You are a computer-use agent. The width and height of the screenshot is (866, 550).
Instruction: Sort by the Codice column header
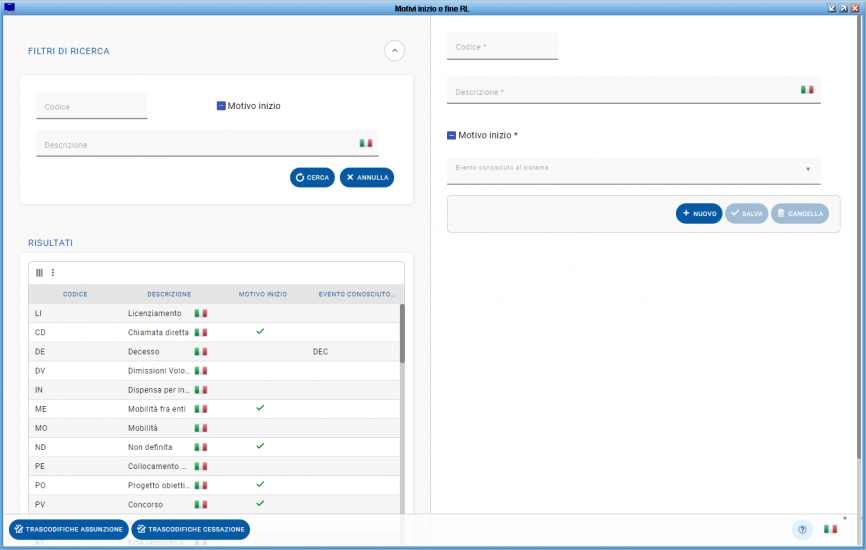click(x=75, y=294)
